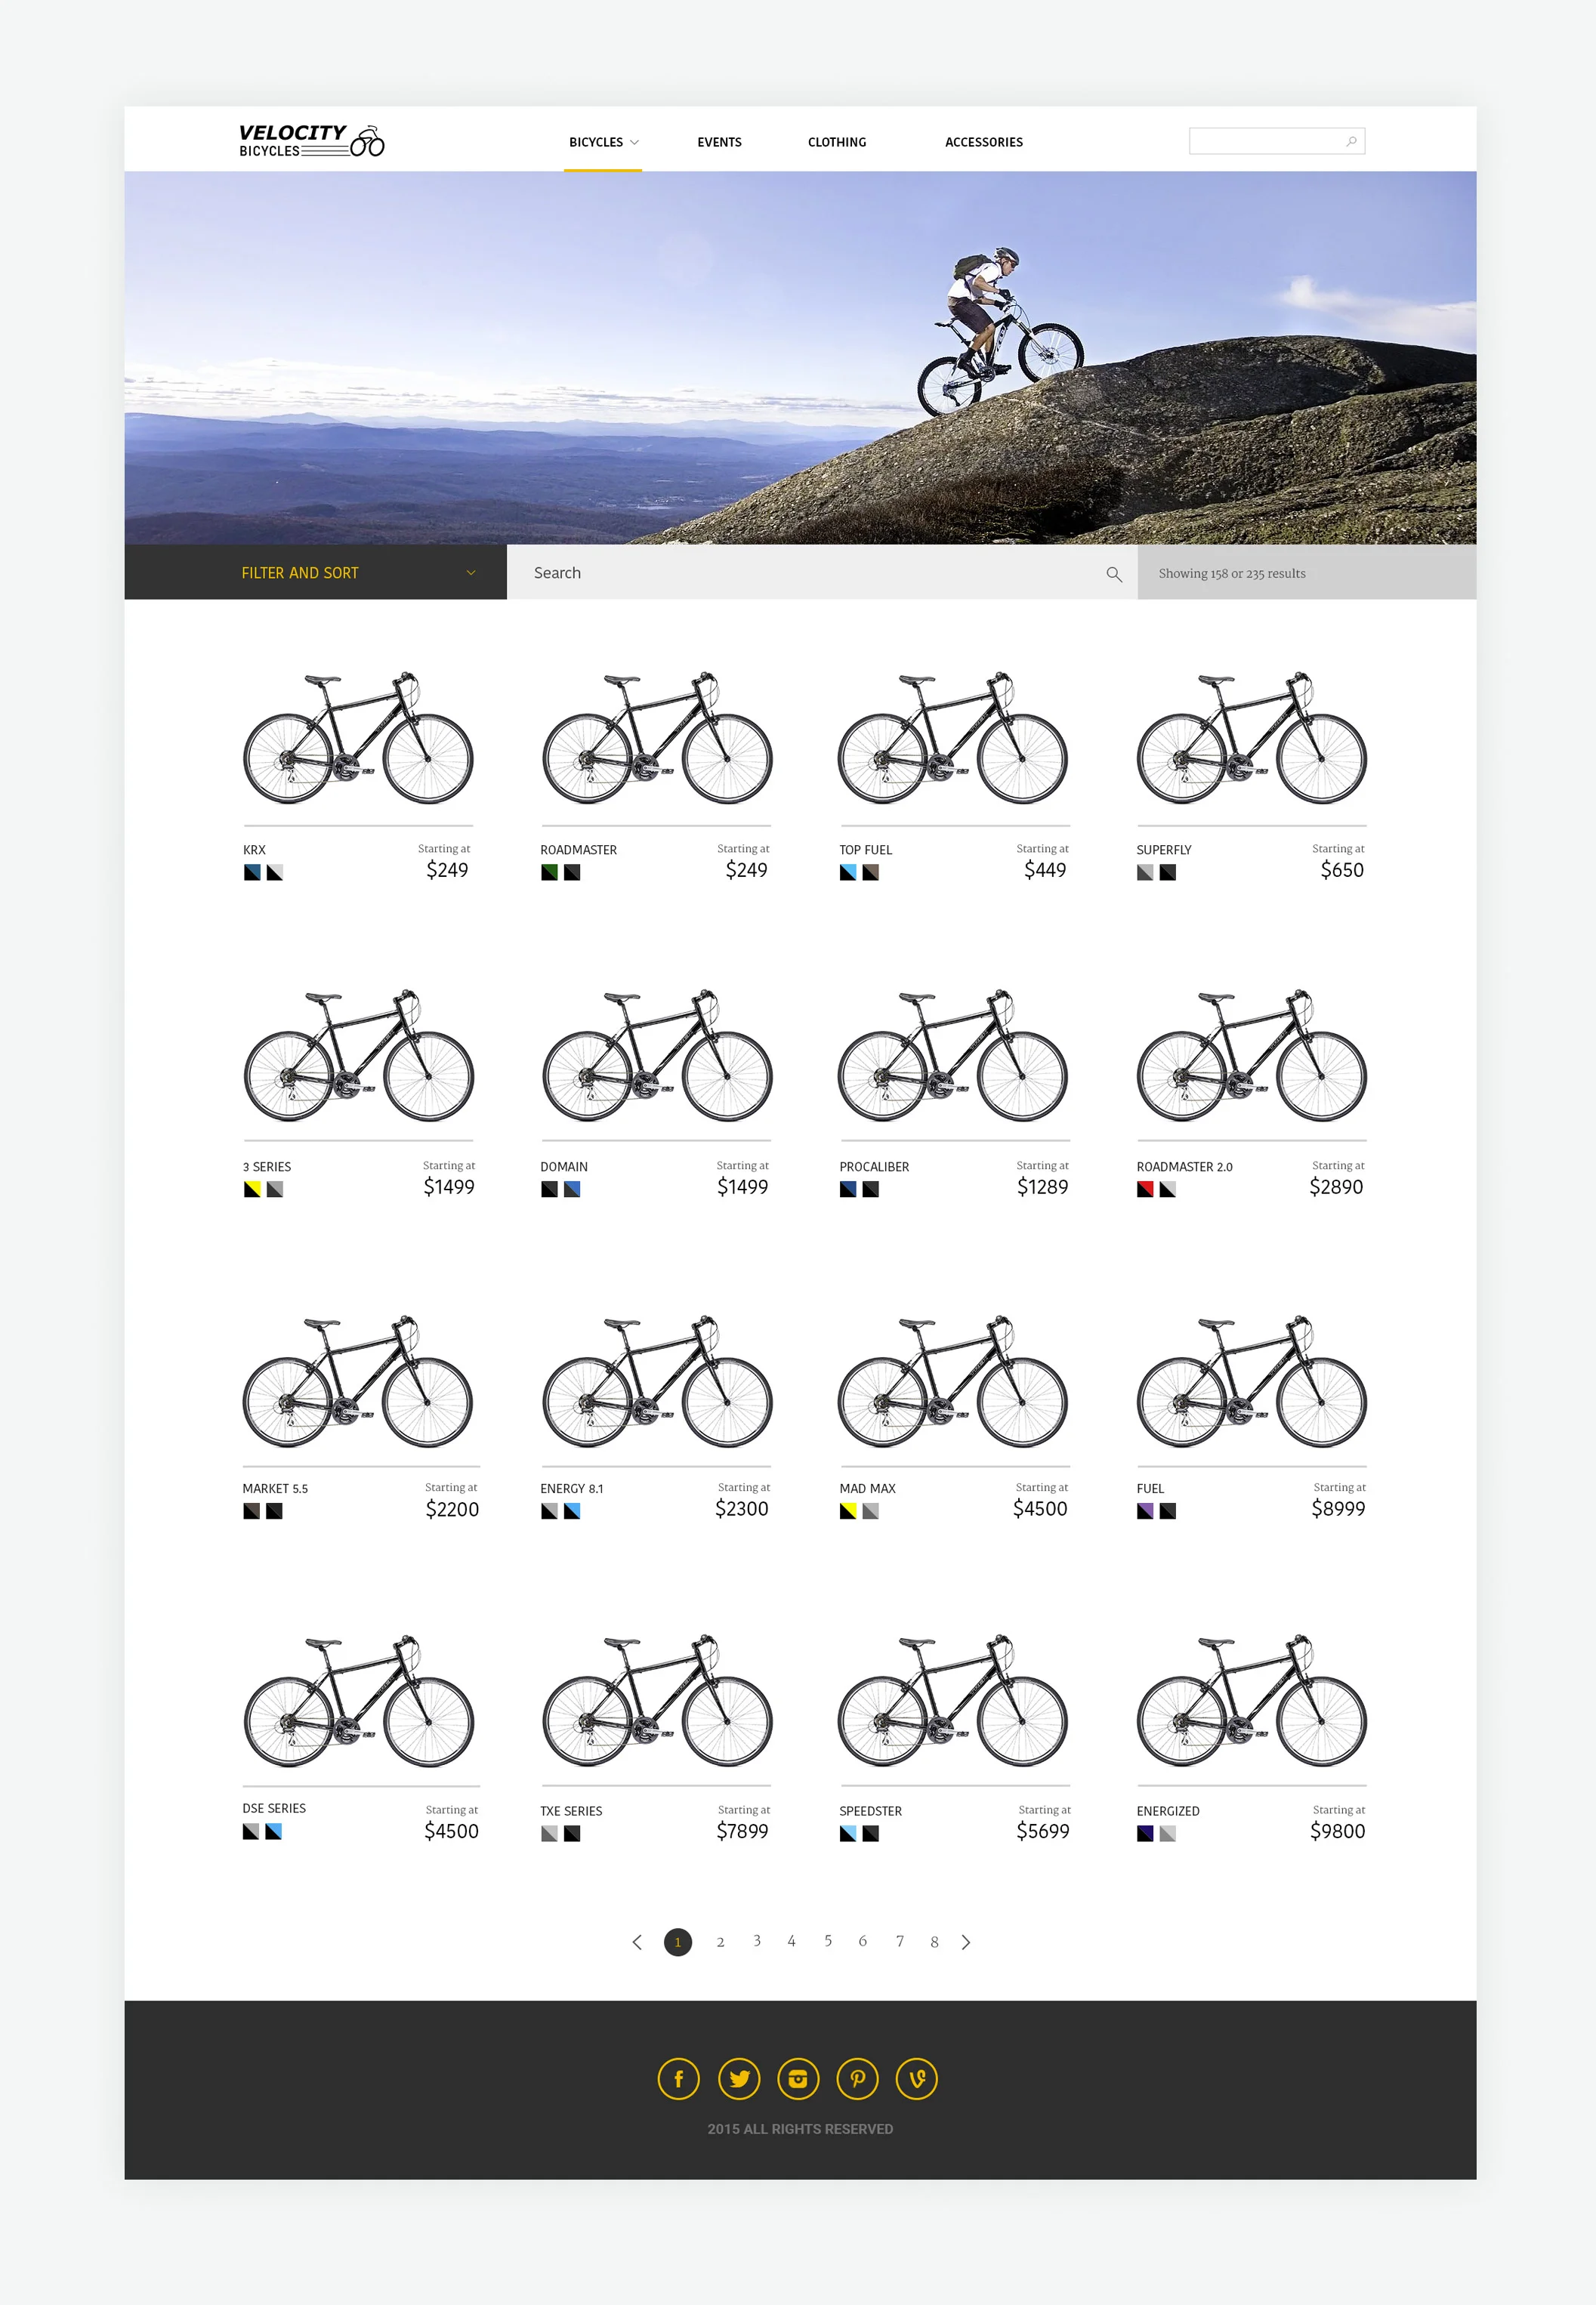
Task: Open the Instagram footer icon
Action: (x=798, y=2079)
